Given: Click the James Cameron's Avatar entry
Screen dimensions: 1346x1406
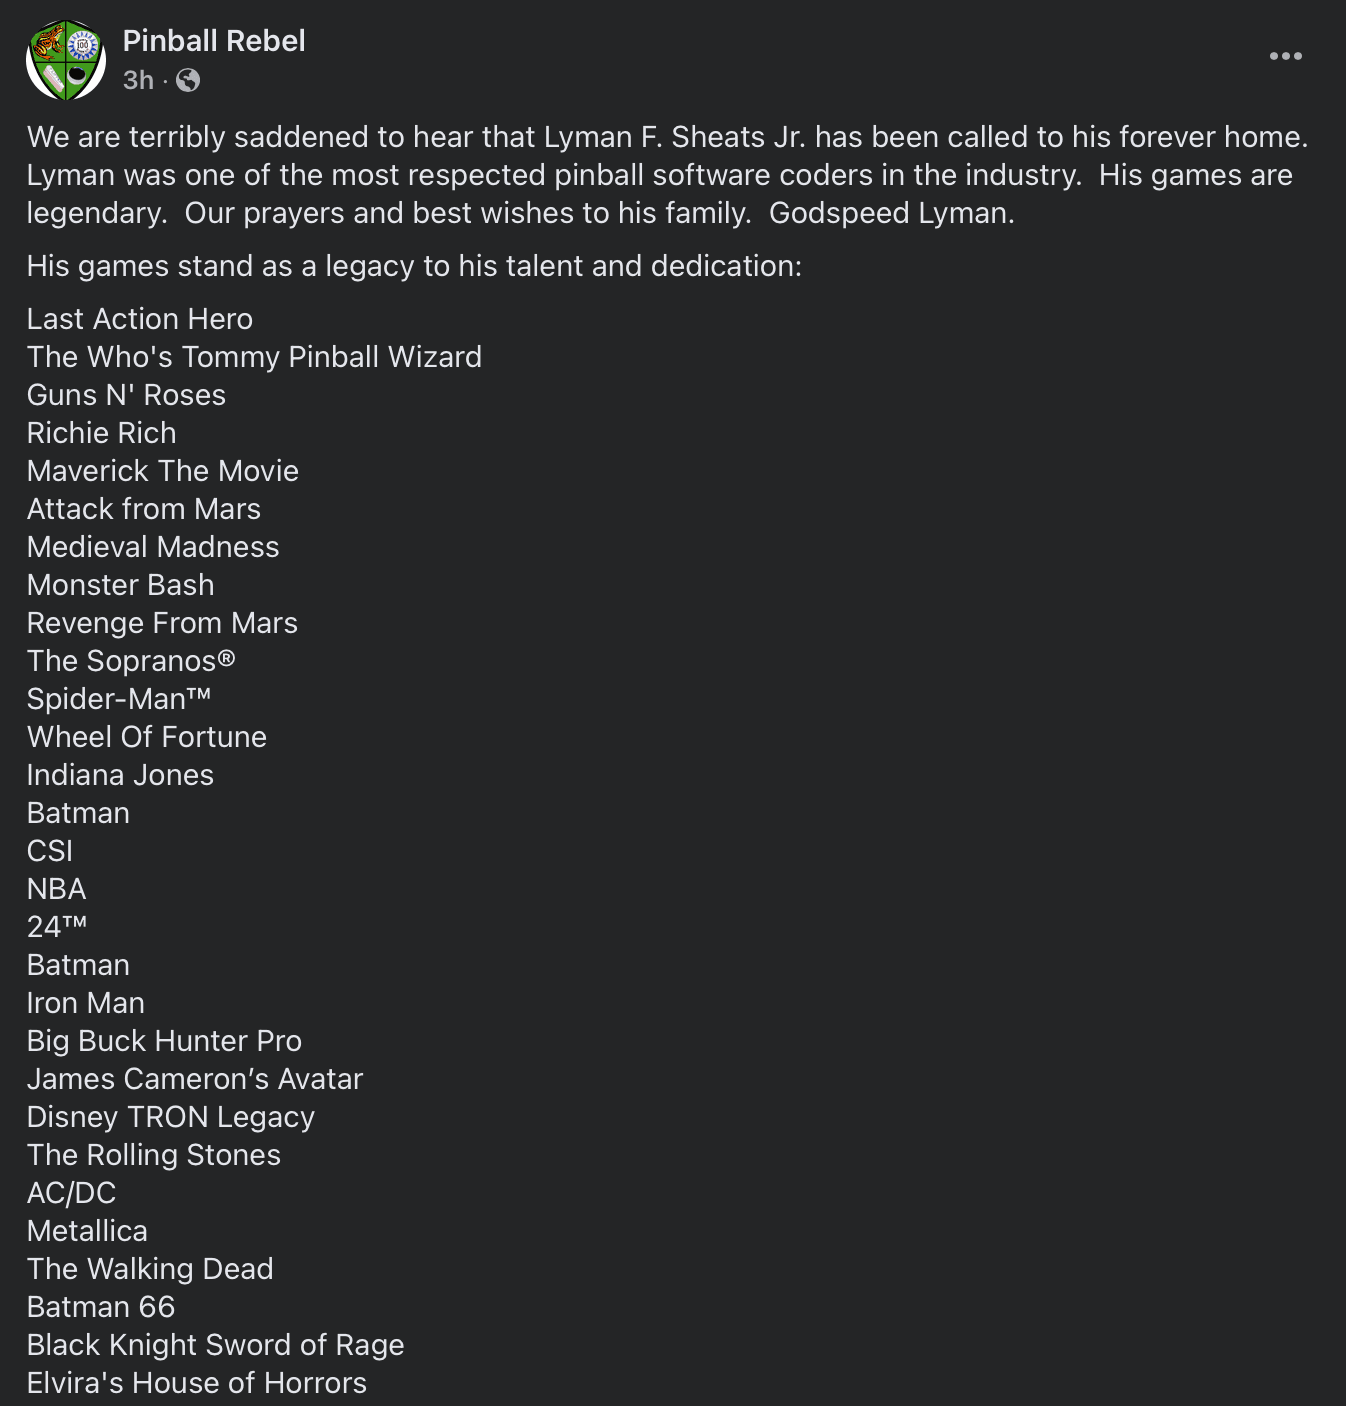Looking at the screenshot, I should 195,1079.
